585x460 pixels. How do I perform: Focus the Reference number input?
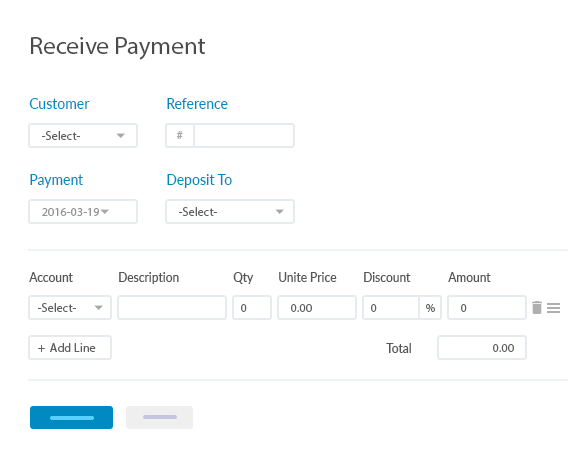[244, 136]
